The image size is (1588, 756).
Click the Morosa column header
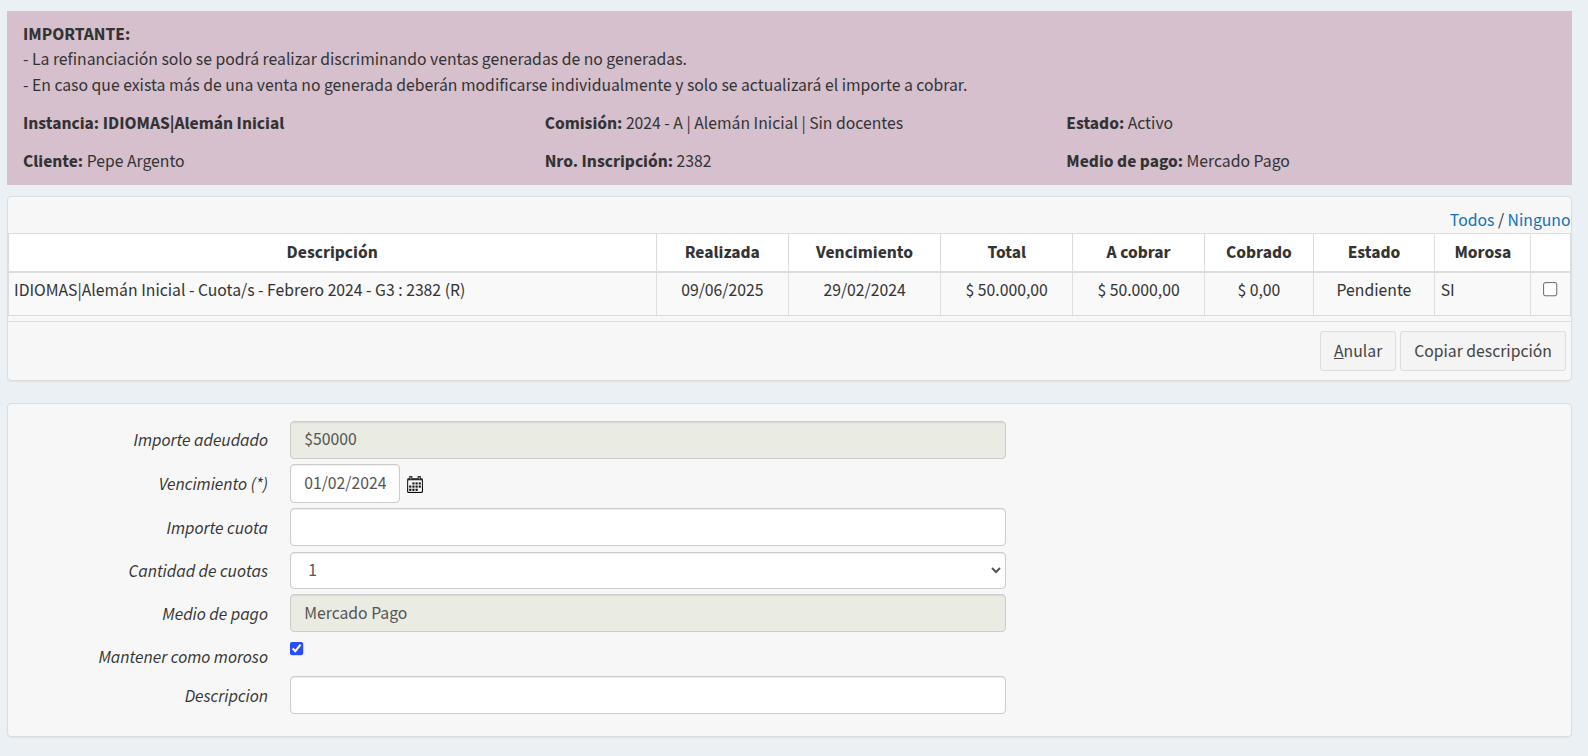(1482, 253)
